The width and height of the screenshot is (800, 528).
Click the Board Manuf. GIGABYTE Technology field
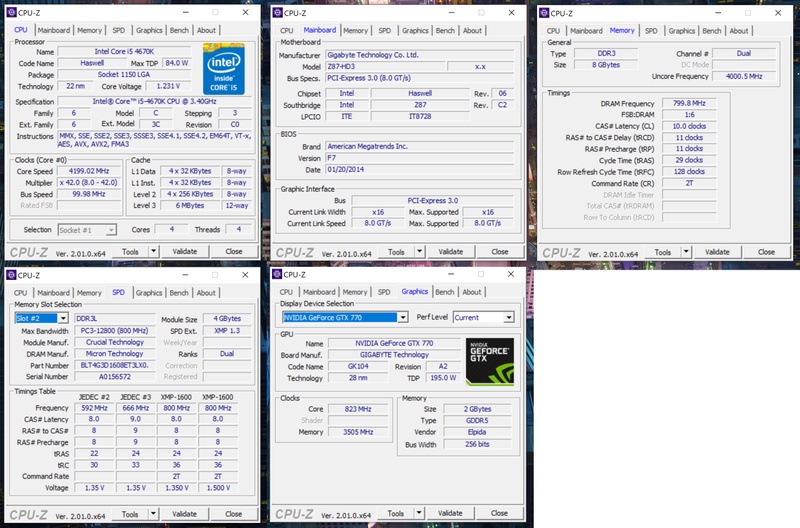coord(394,355)
